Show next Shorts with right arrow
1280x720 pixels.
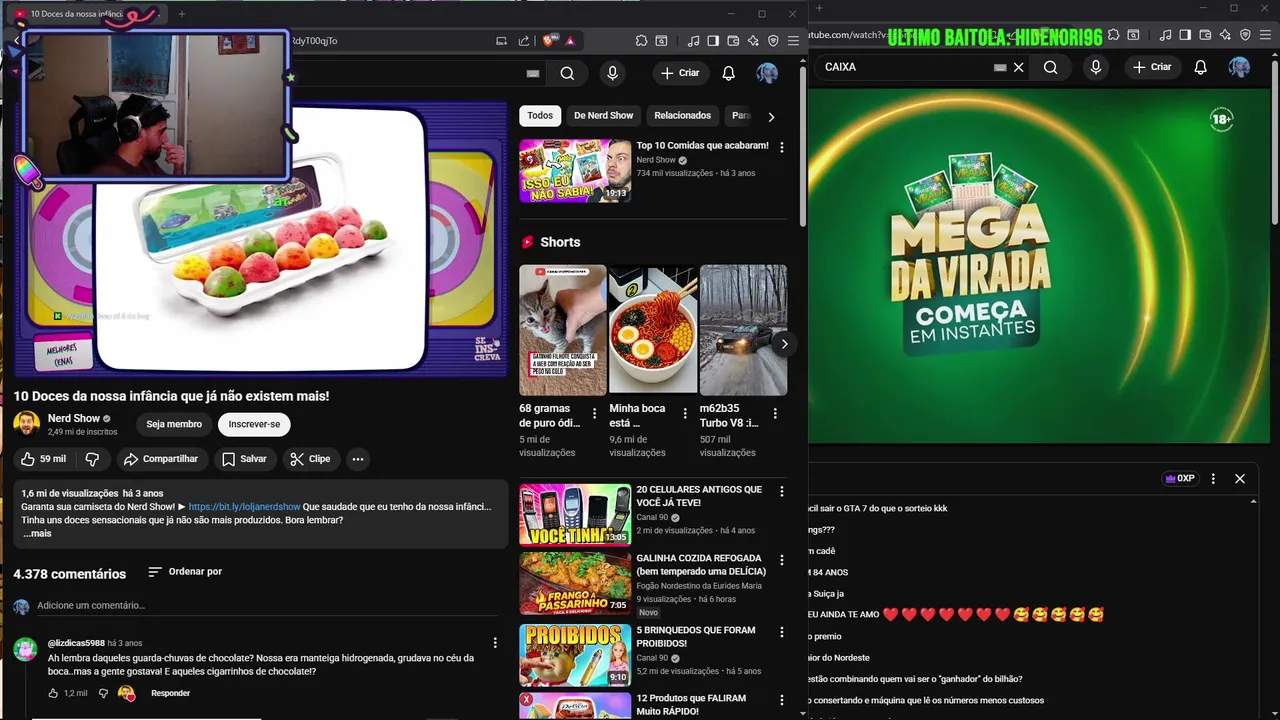click(x=784, y=344)
